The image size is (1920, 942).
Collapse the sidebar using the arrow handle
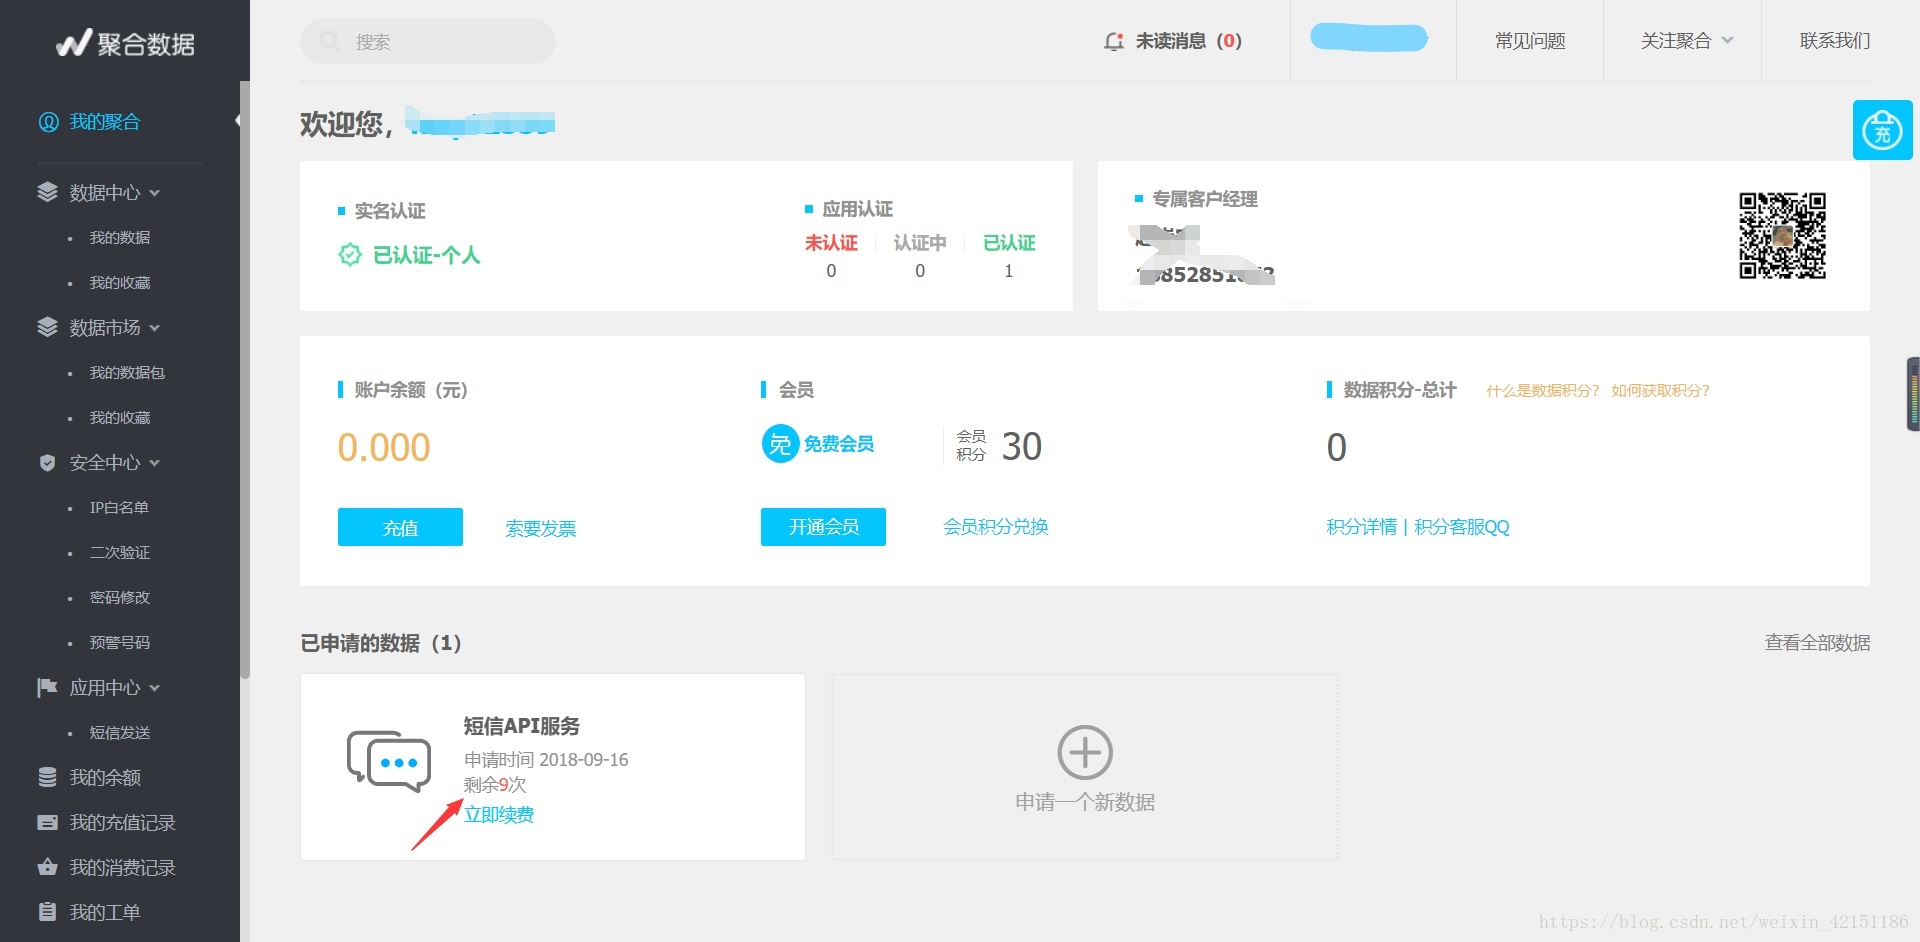pos(238,121)
